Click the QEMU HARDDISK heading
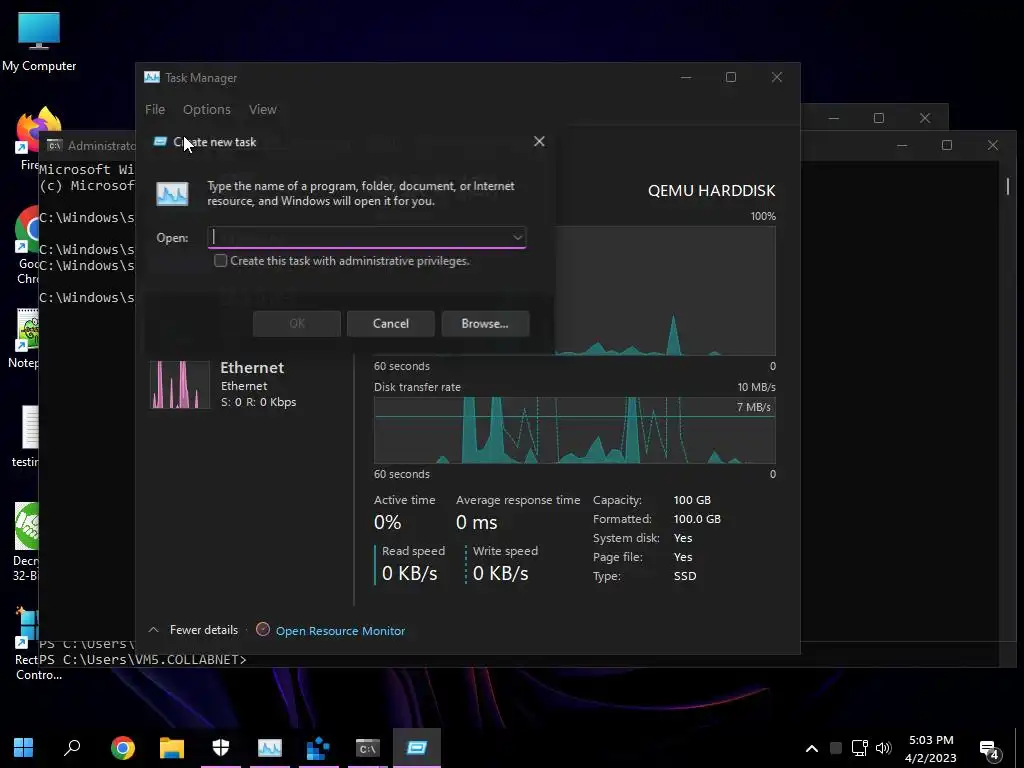This screenshot has height=768, width=1024. [711, 191]
